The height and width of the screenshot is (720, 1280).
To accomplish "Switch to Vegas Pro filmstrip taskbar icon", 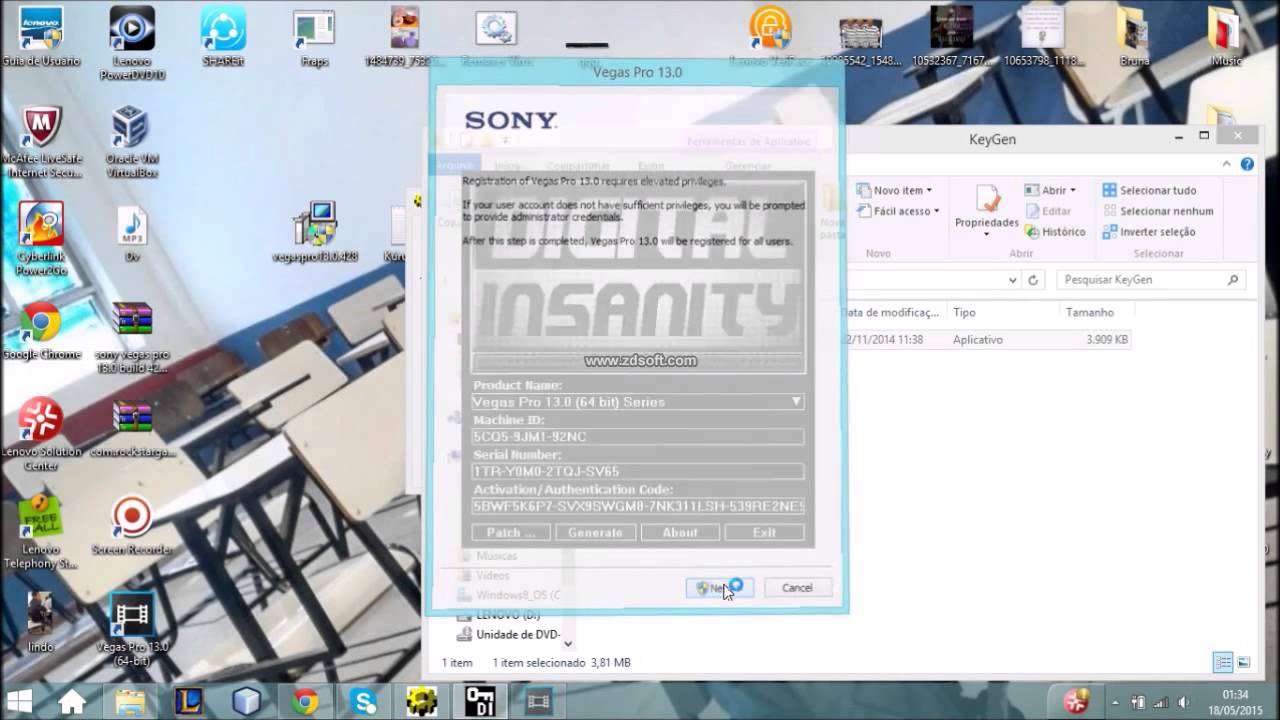I will (538, 701).
